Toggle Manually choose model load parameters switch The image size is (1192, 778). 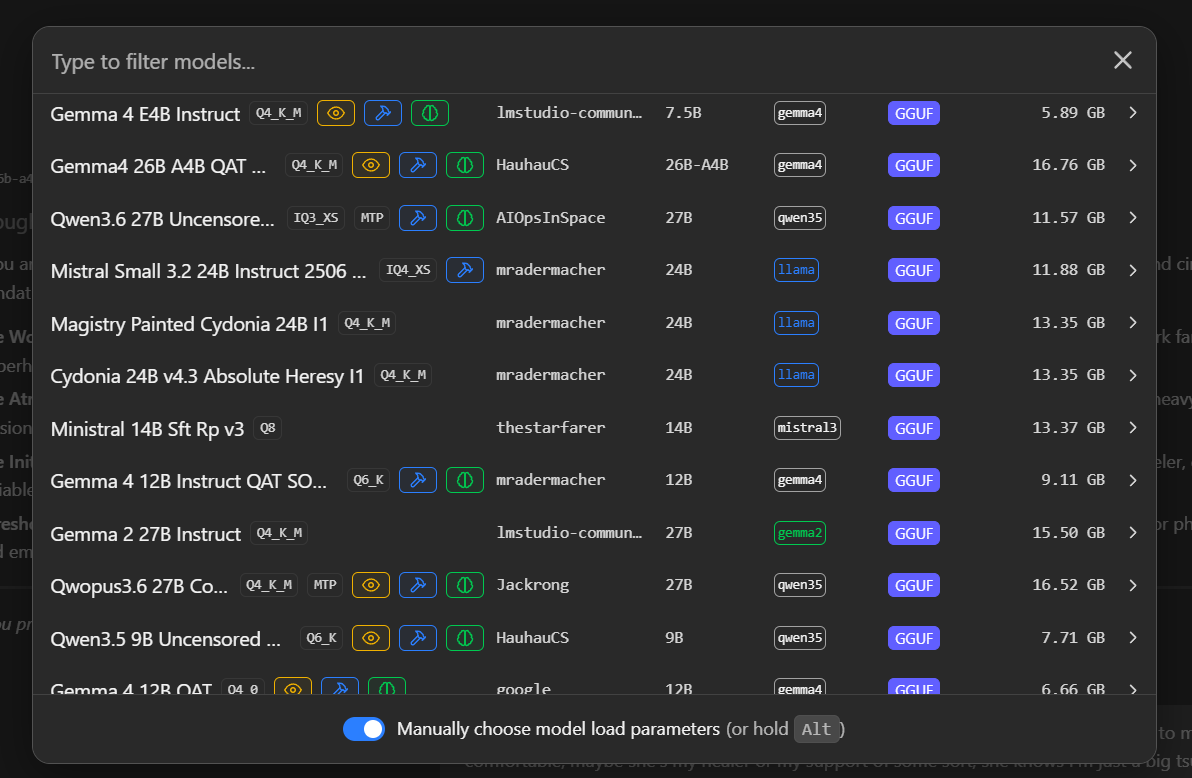363,729
